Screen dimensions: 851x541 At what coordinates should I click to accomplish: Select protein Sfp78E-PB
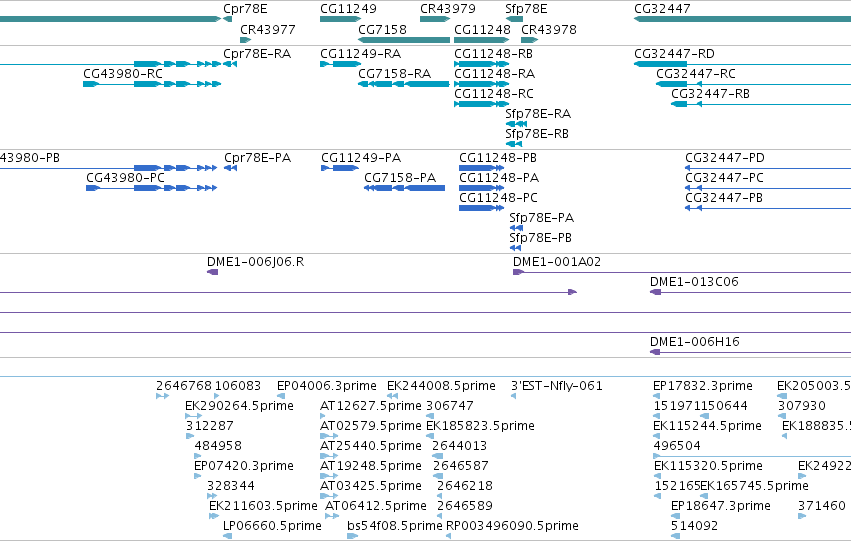[x=540, y=238]
